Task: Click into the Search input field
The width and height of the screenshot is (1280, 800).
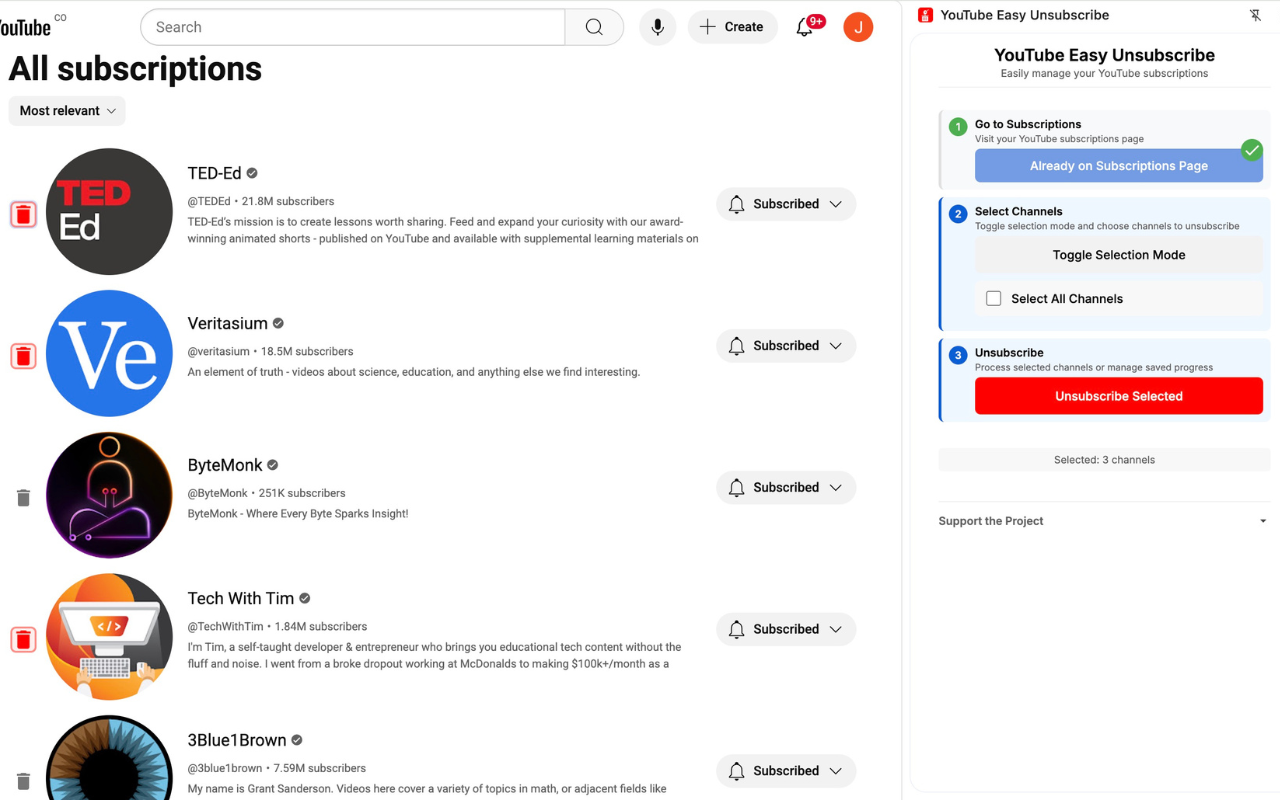Action: (x=353, y=27)
